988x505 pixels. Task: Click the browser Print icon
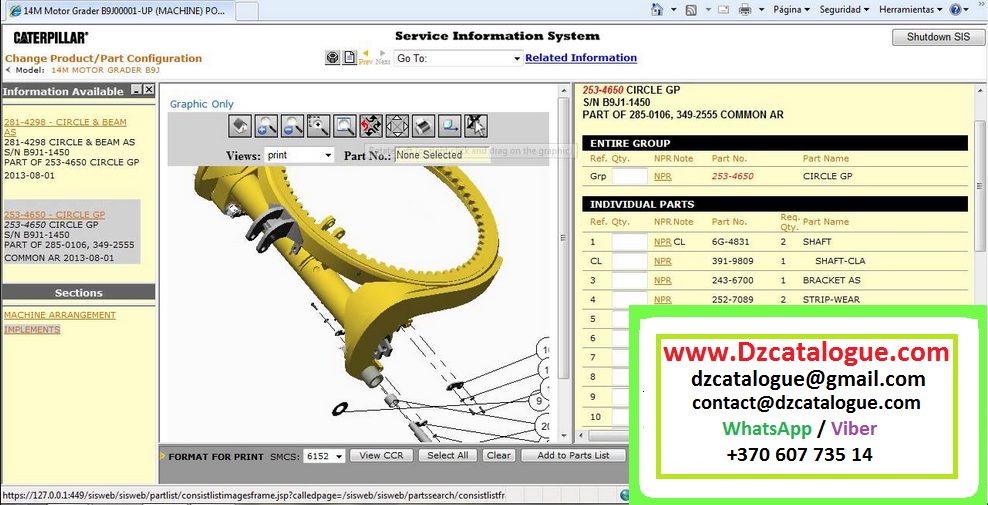[x=745, y=9]
